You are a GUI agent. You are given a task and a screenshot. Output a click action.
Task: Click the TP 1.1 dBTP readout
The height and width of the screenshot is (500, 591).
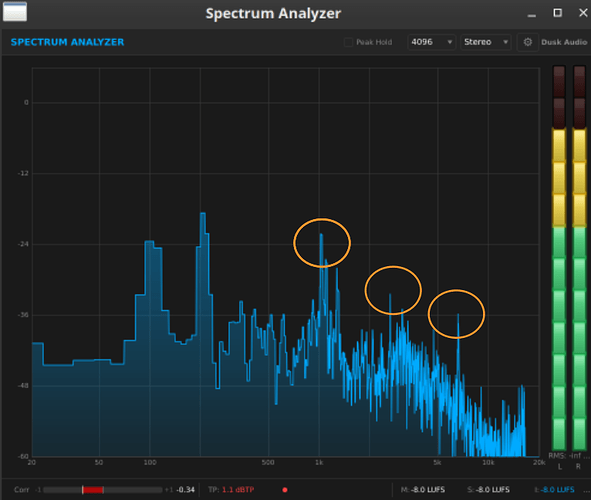[x=231, y=490]
